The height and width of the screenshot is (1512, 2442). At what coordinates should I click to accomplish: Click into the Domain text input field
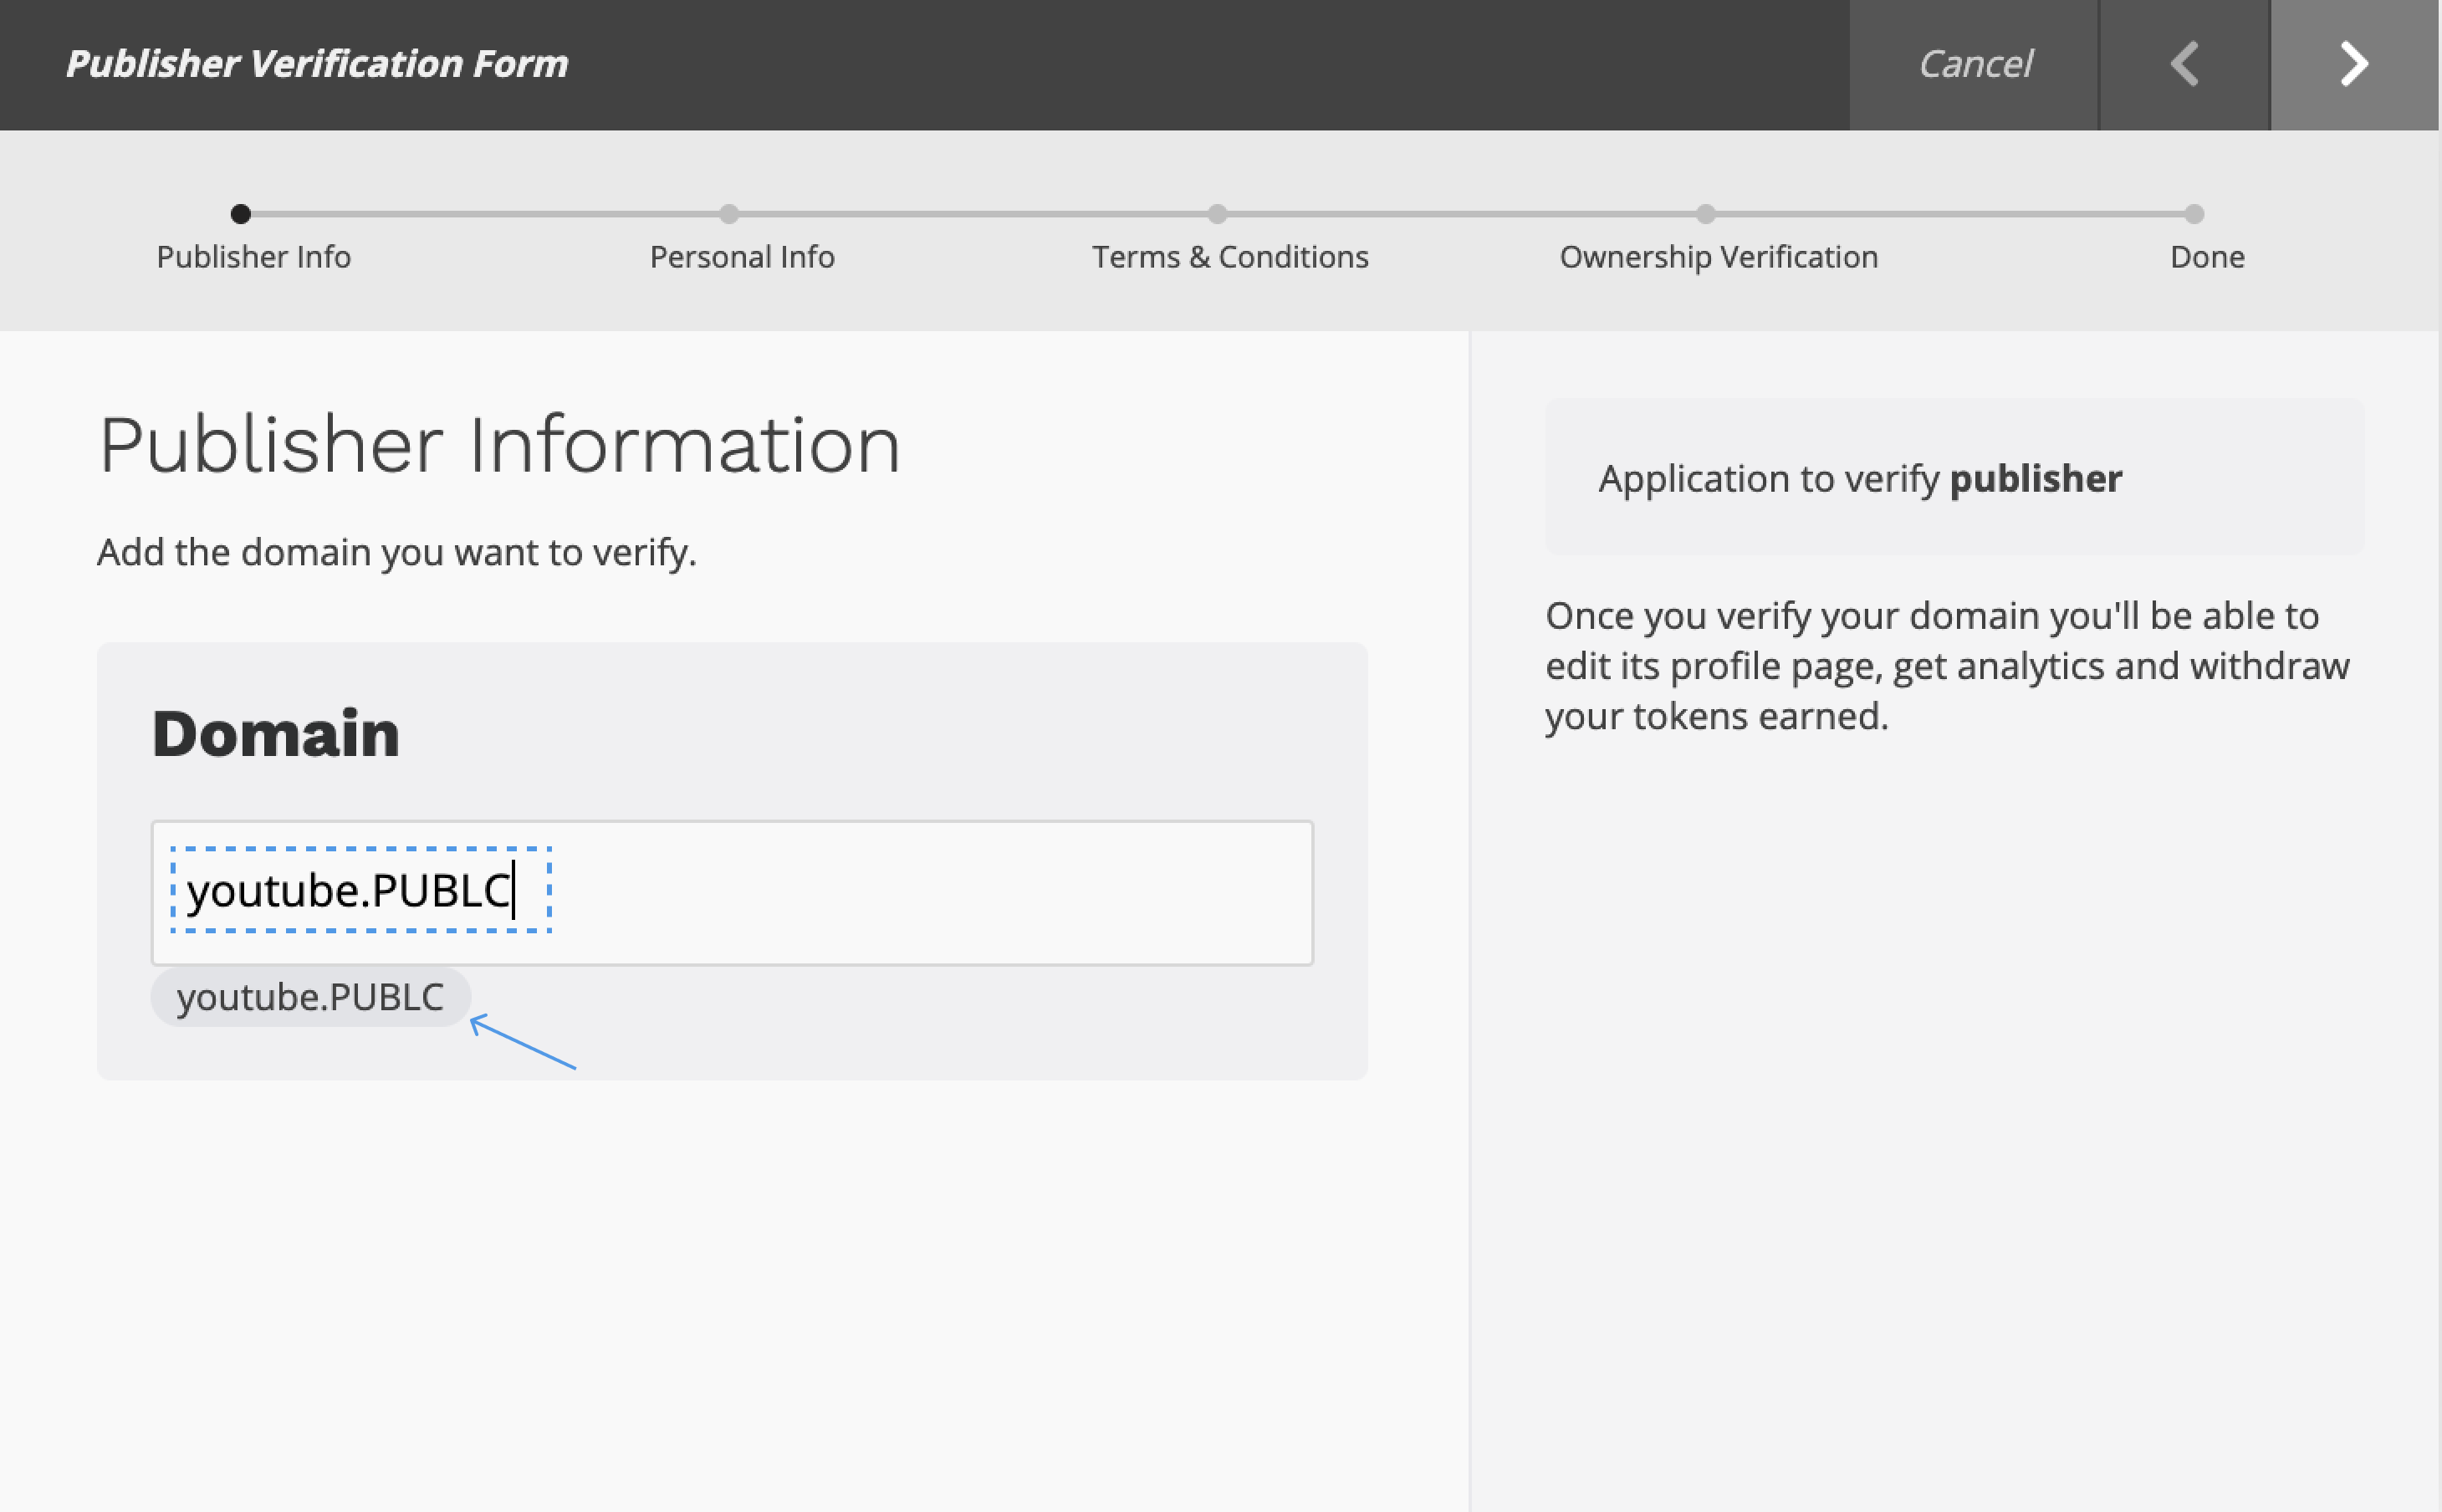[732, 892]
